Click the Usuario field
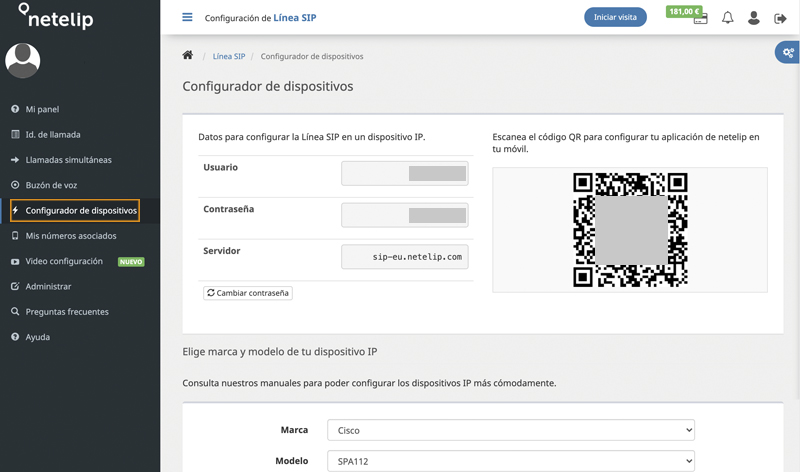The image size is (800, 472). 405,173
